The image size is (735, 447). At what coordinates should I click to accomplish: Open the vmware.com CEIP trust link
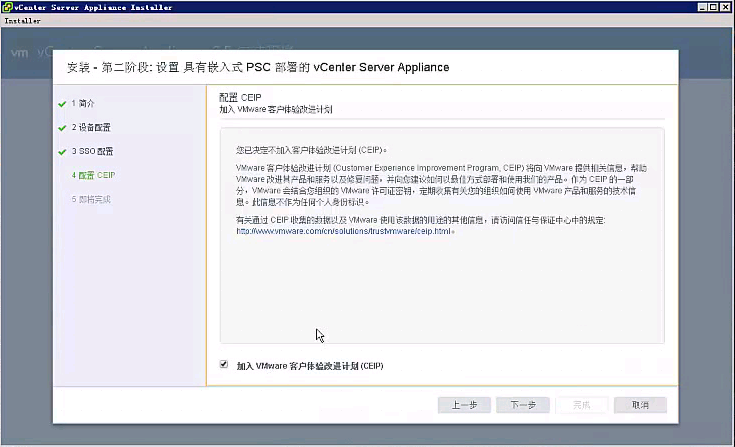(344, 231)
